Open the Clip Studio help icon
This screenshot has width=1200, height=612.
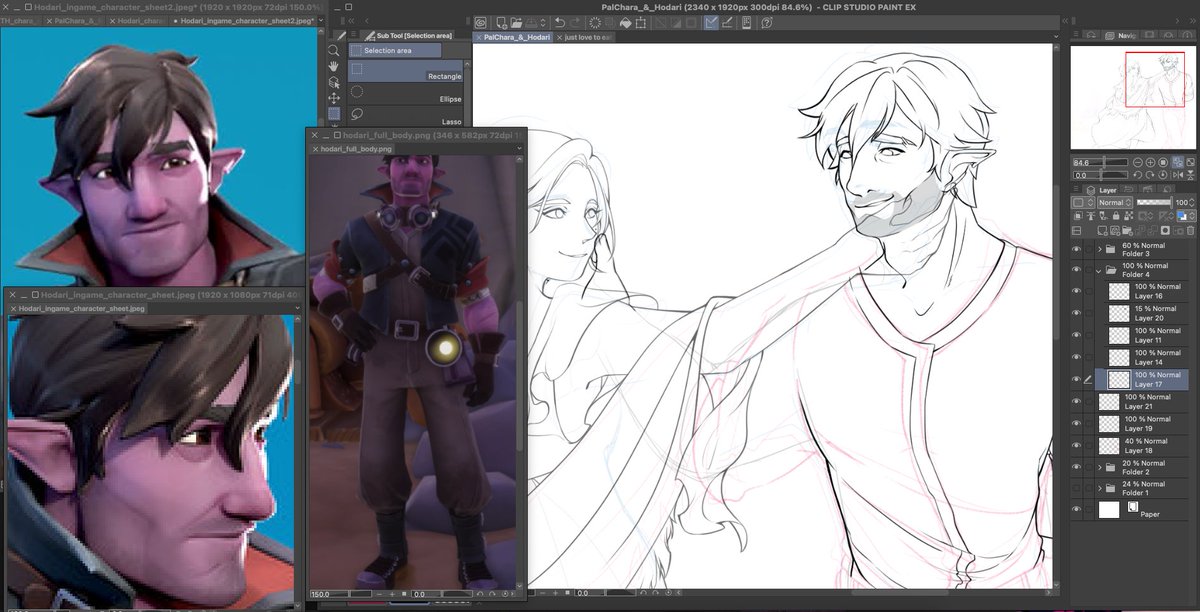coord(767,22)
